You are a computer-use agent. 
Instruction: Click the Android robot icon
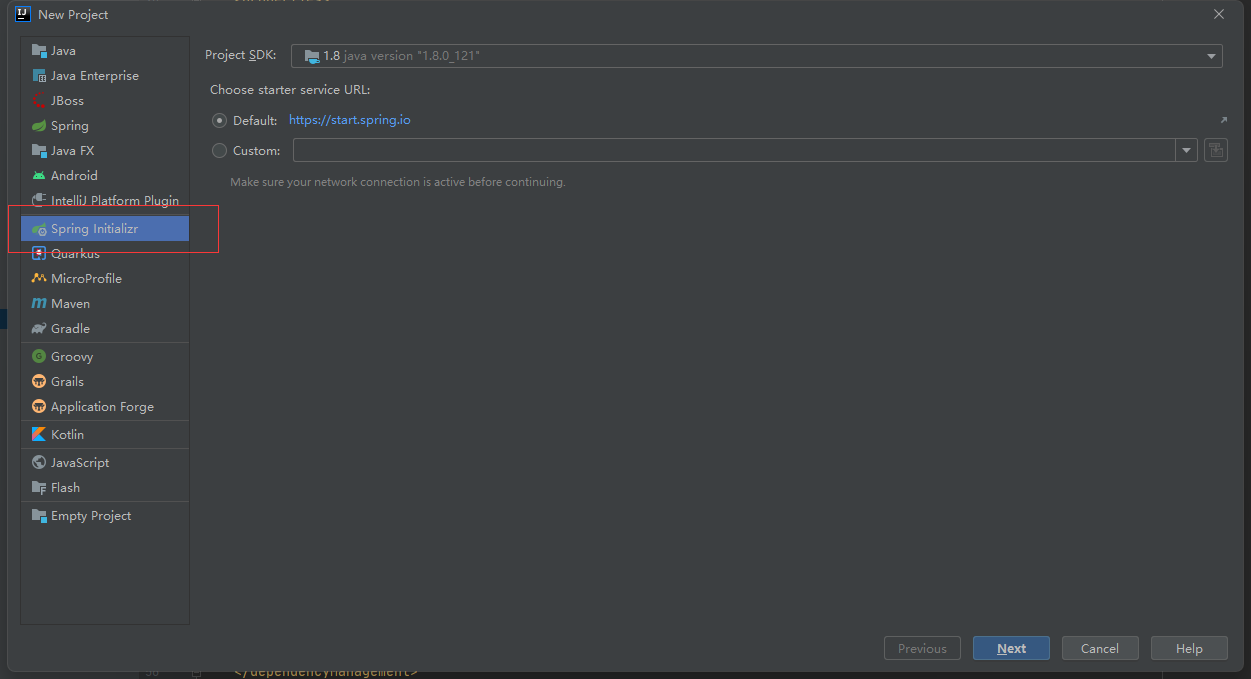point(39,175)
